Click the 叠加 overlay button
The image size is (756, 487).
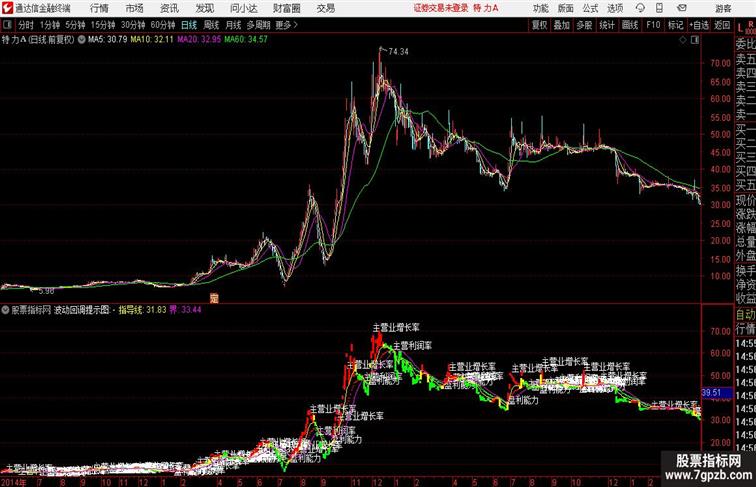[562, 25]
